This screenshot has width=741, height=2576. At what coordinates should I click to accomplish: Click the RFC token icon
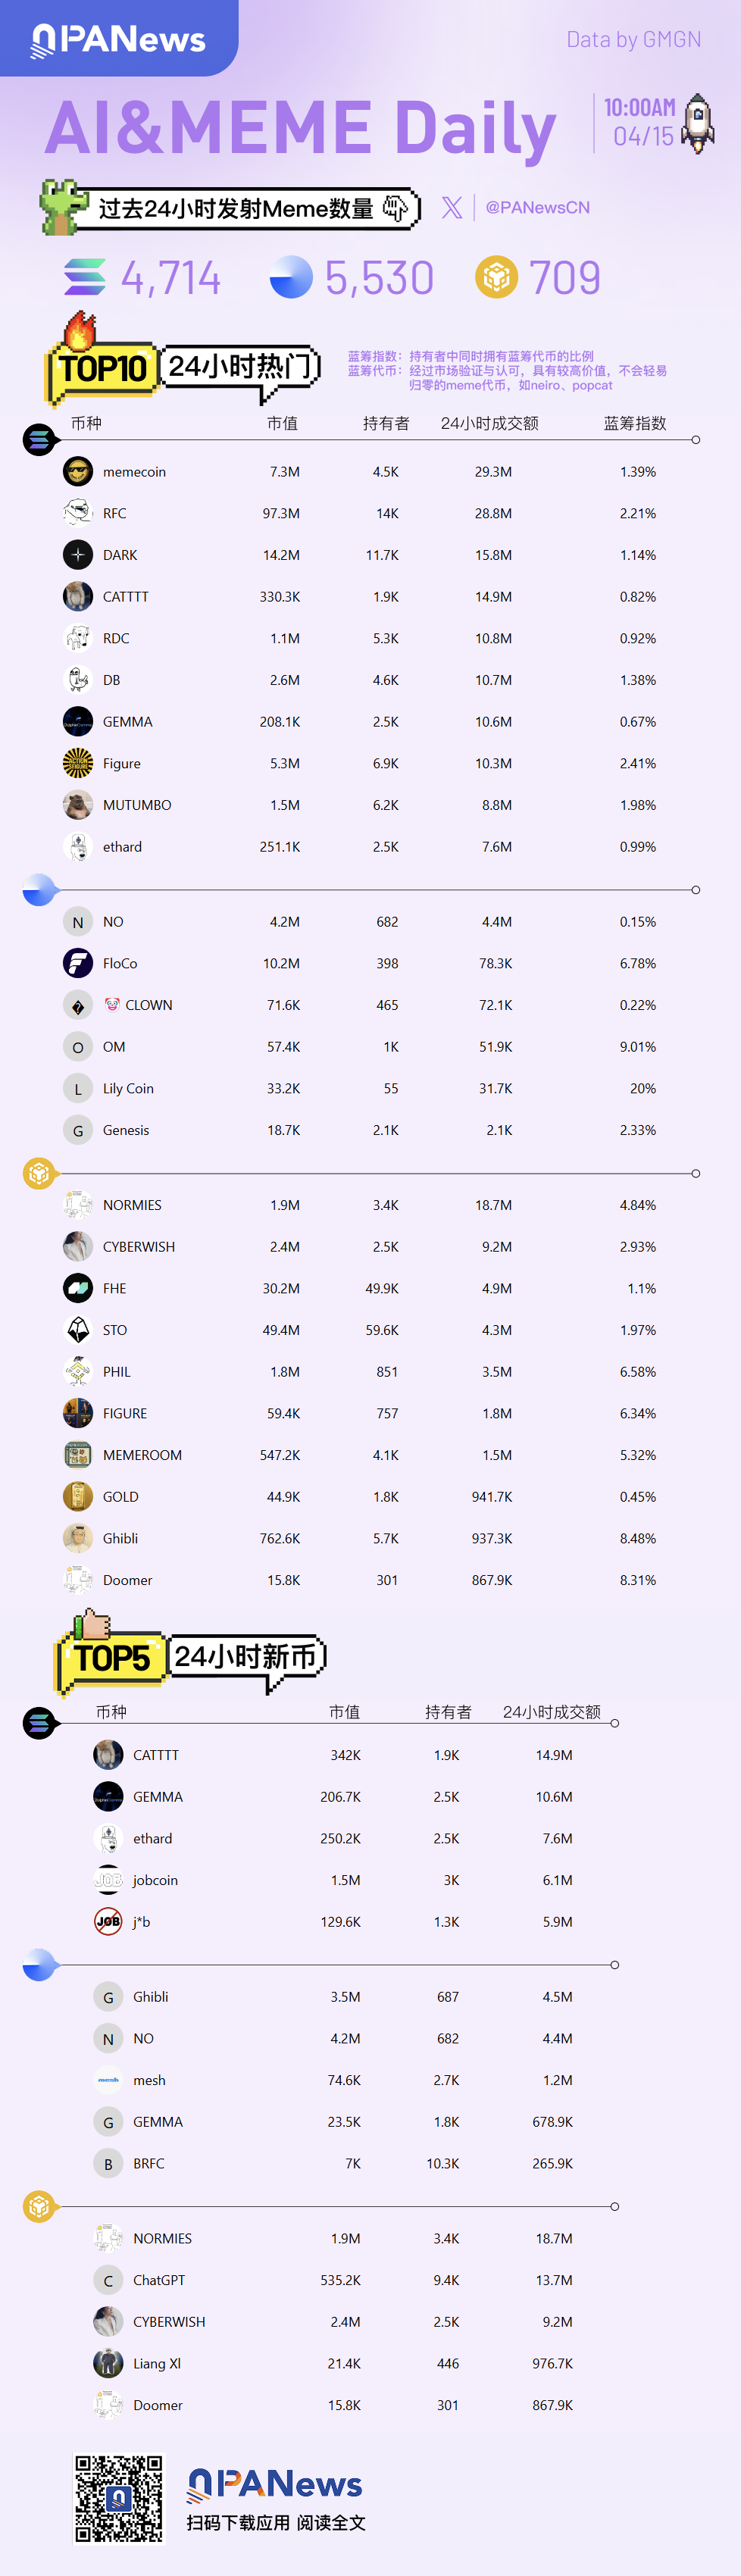coord(78,513)
